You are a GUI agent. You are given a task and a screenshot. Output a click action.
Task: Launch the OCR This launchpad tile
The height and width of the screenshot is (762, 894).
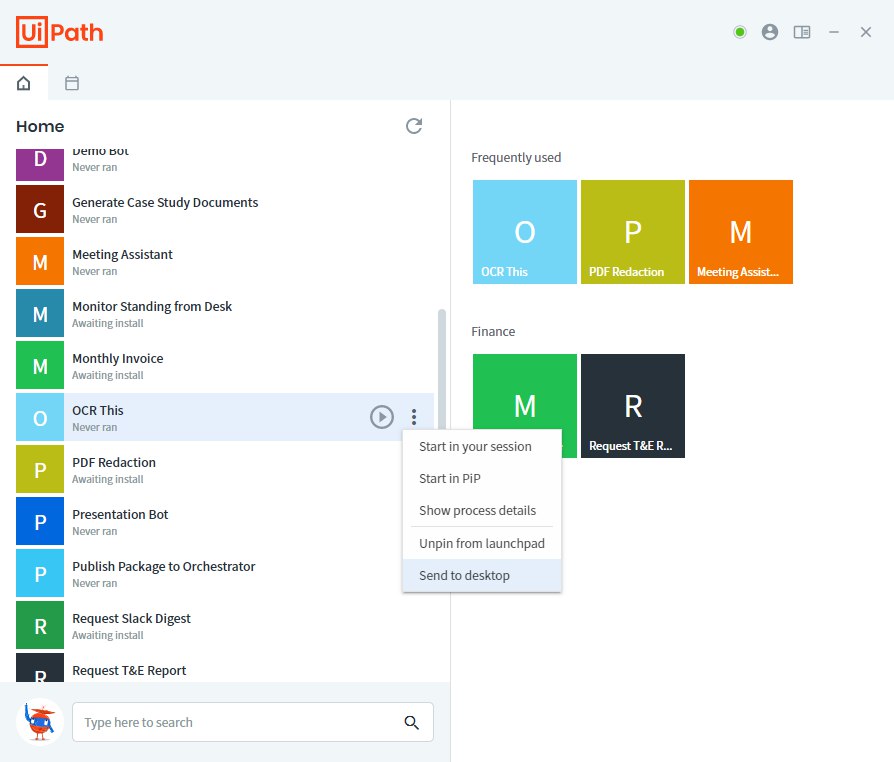point(525,232)
